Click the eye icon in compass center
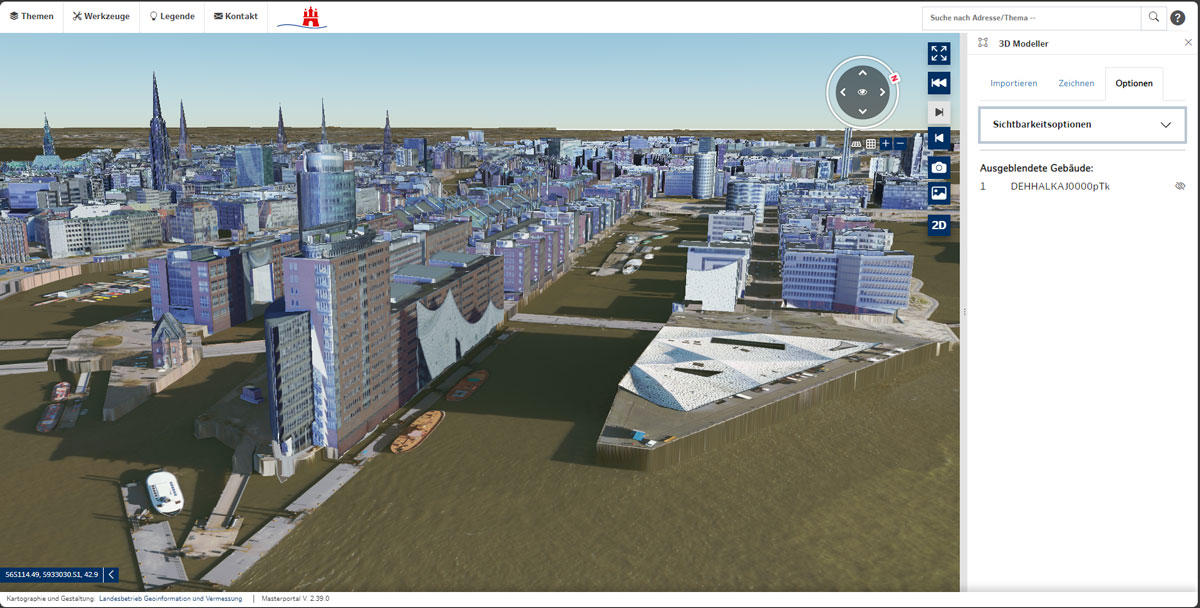Viewport: 1200px width, 608px height. point(862,92)
